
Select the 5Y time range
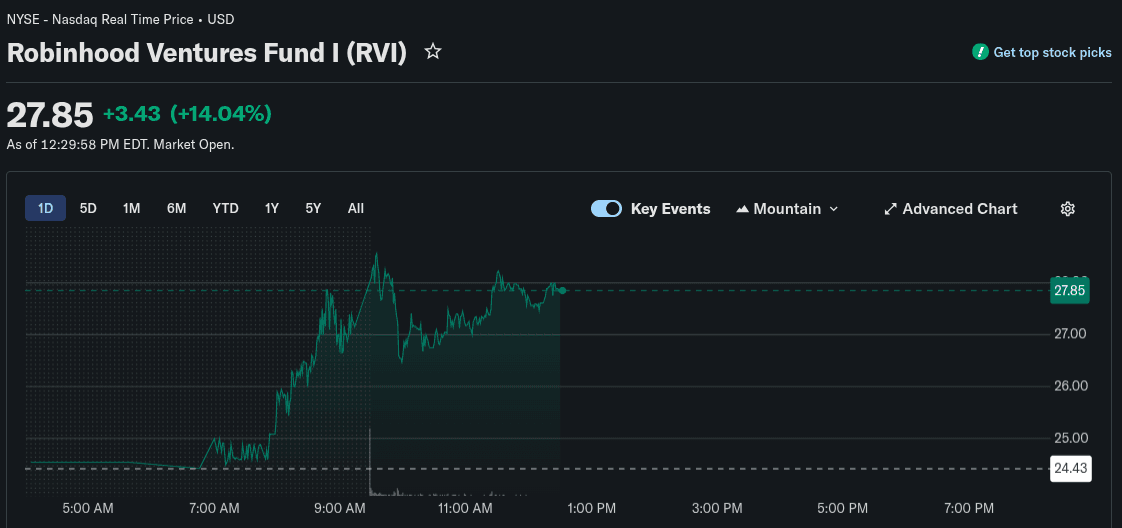pyautogui.click(x=313, y=208)
